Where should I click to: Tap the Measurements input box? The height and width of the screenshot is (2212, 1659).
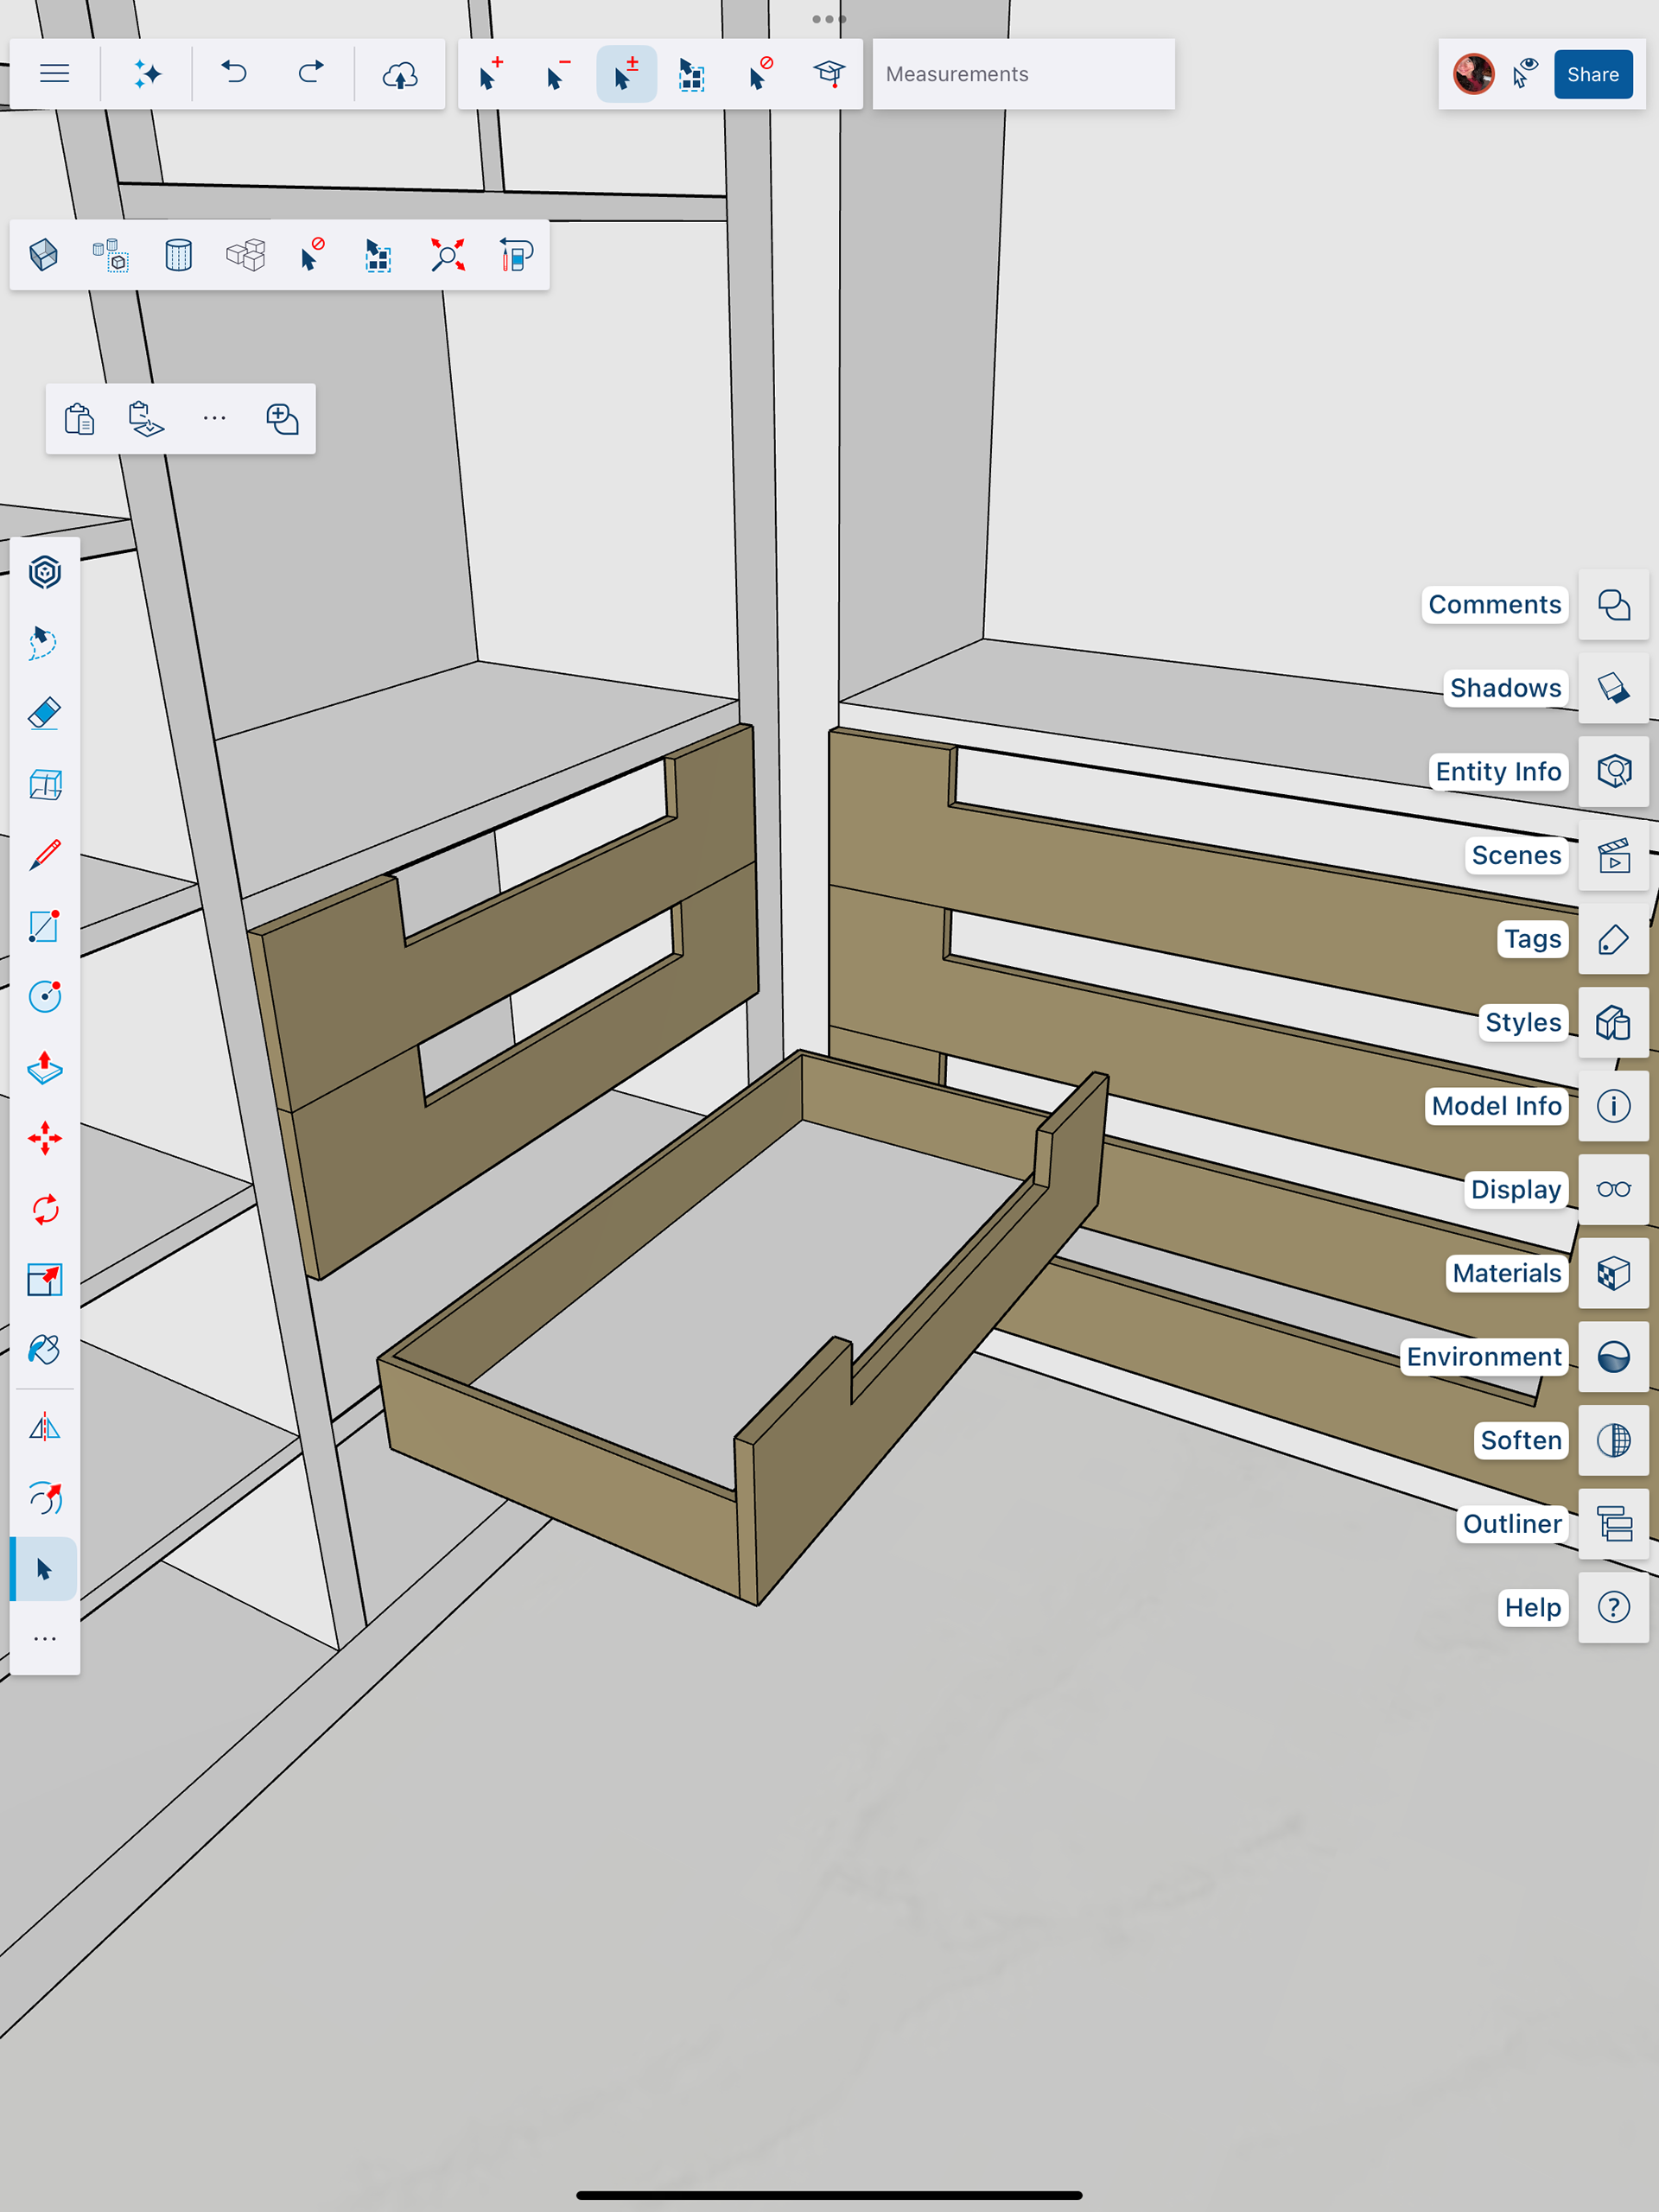click(1023, 74)
